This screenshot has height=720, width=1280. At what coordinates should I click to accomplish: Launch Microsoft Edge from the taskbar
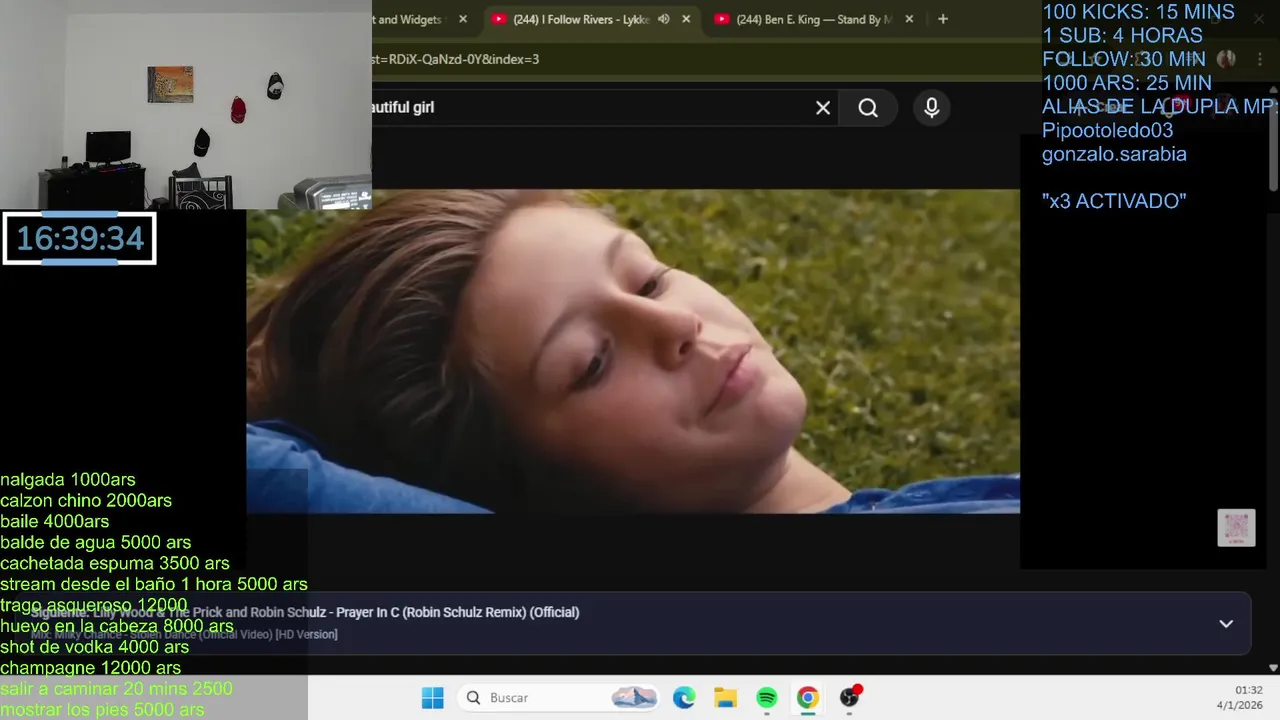[684, 698]
